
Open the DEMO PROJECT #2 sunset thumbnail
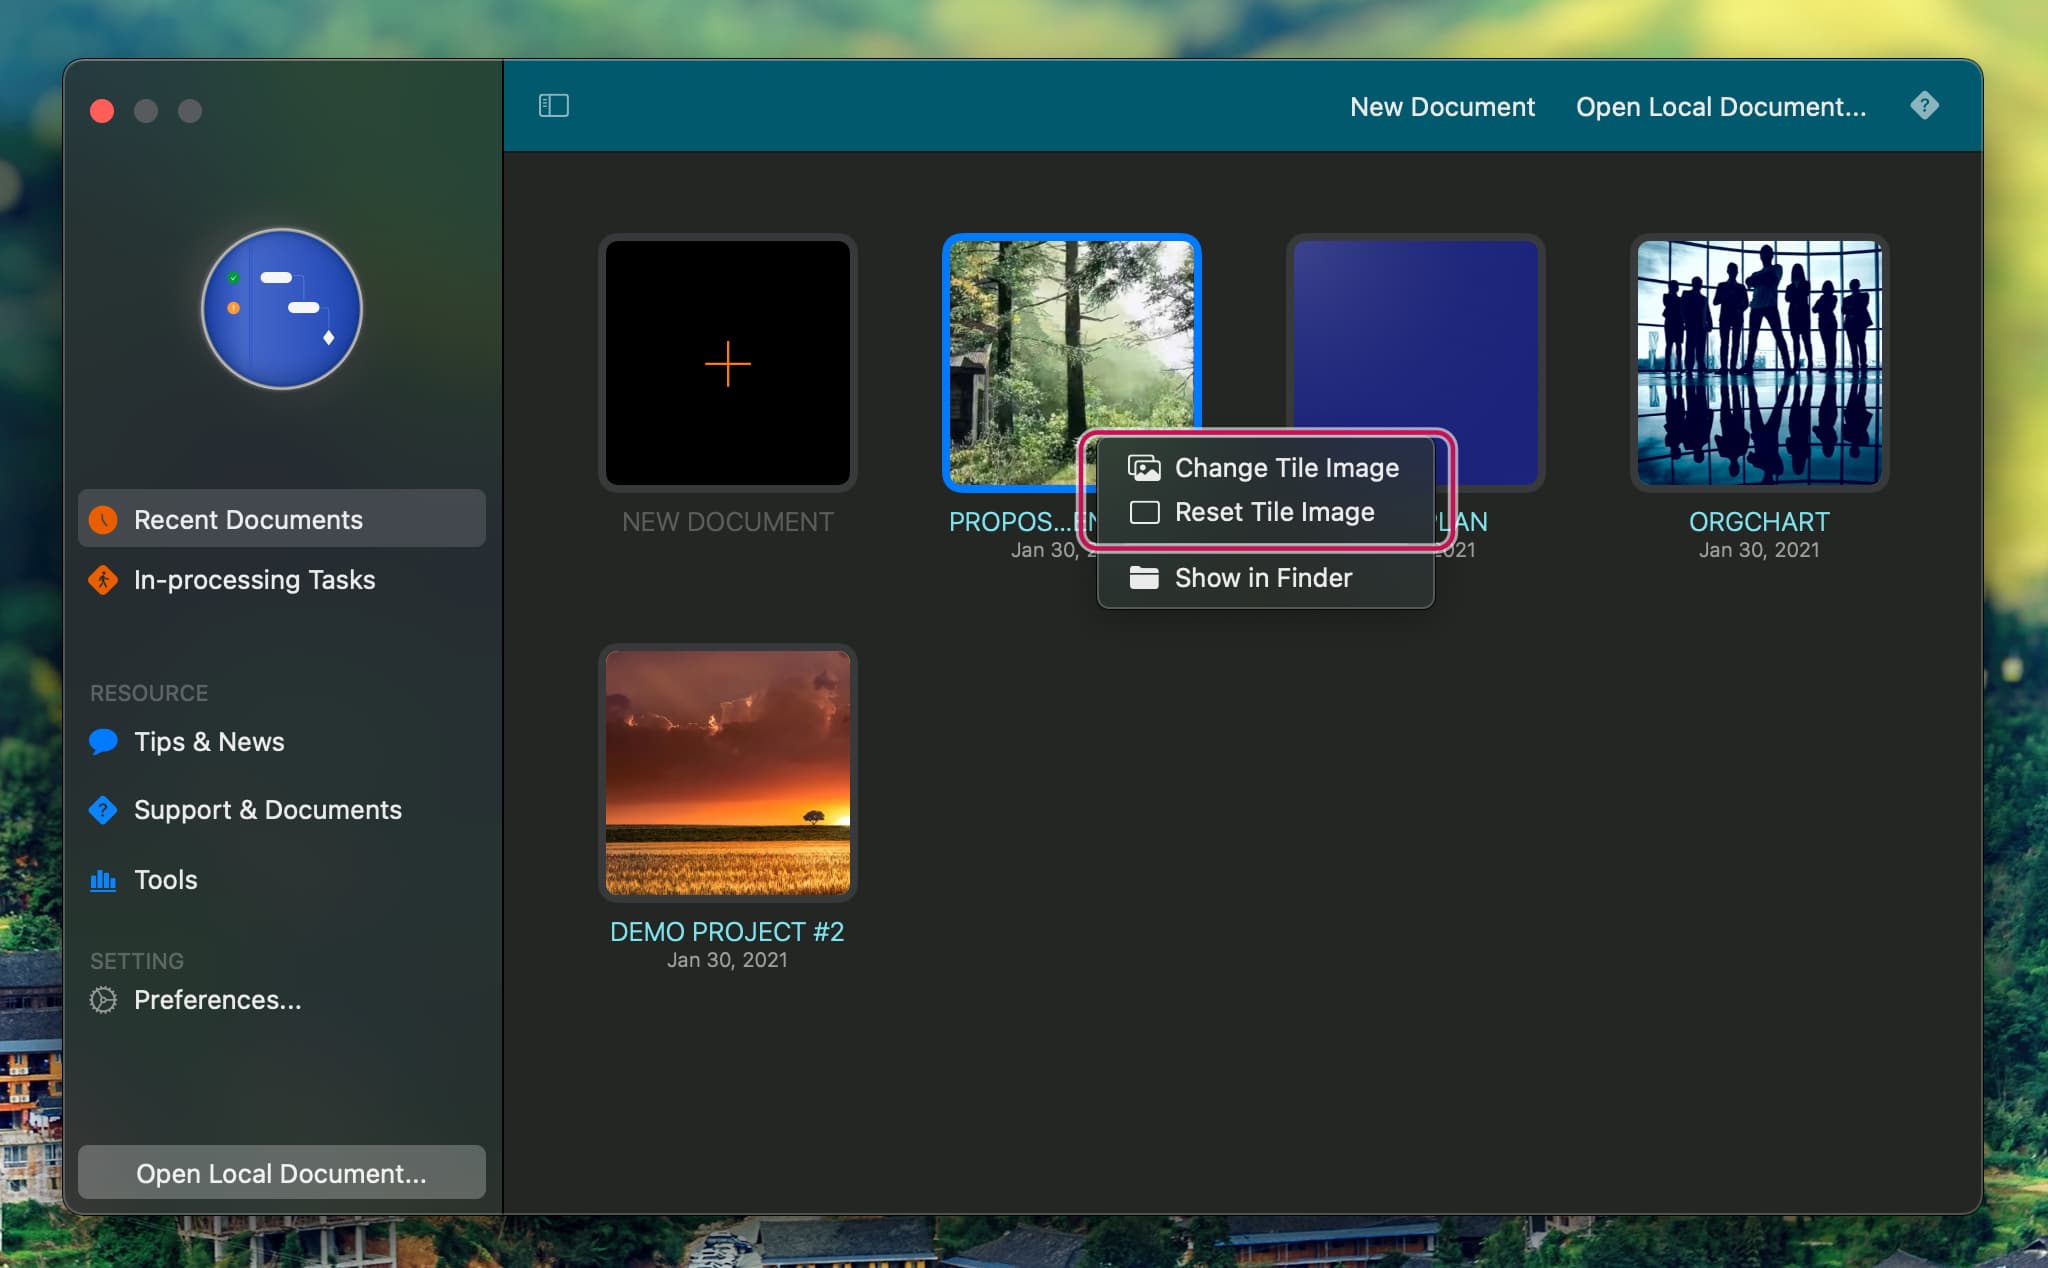pyautogui.click(x=727, y=772)
